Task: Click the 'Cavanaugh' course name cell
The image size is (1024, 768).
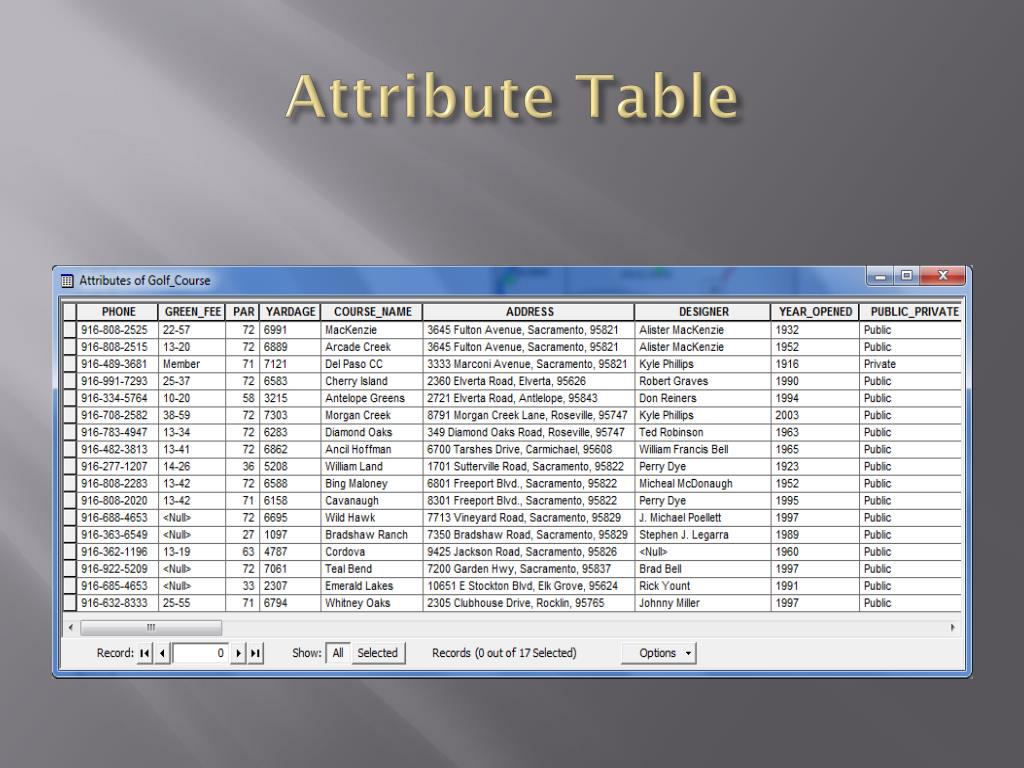Action: coord(372,501)
